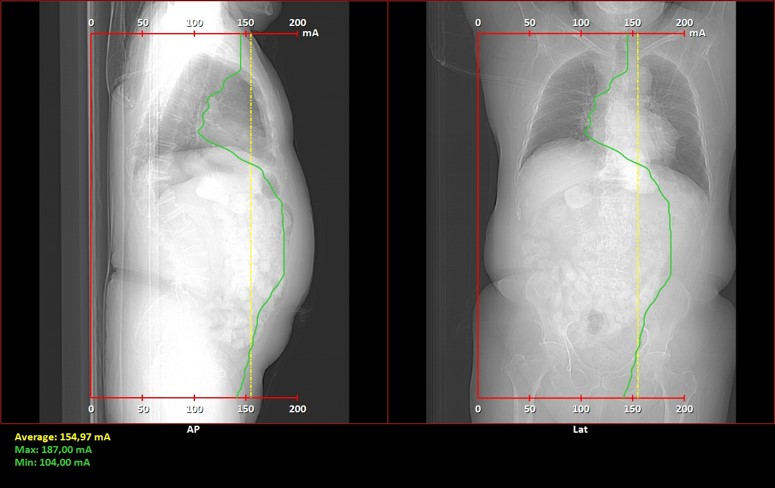Click bottom axis value "50" in the AP panel

[143, 409]
